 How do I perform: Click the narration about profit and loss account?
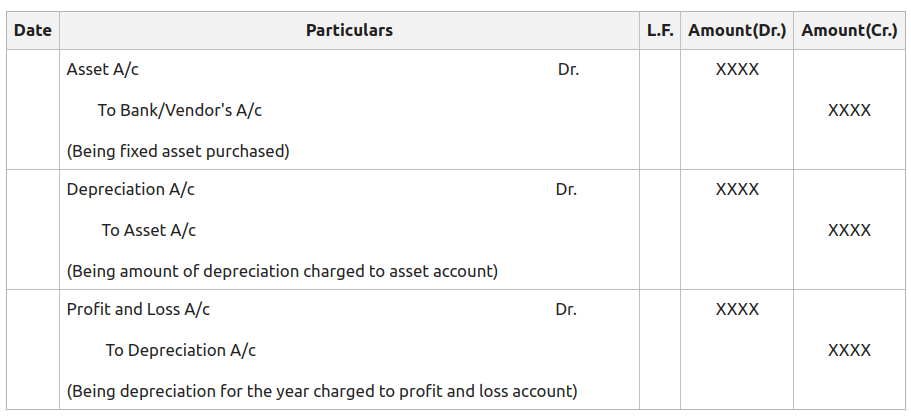point(322,391)
